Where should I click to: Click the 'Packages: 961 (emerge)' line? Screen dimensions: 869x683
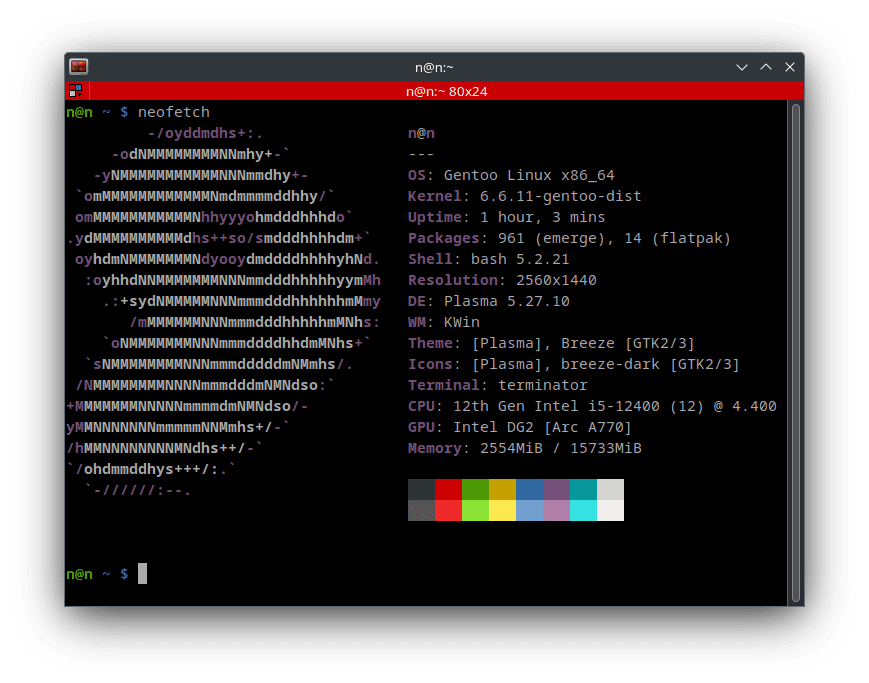tap(569, 238)
